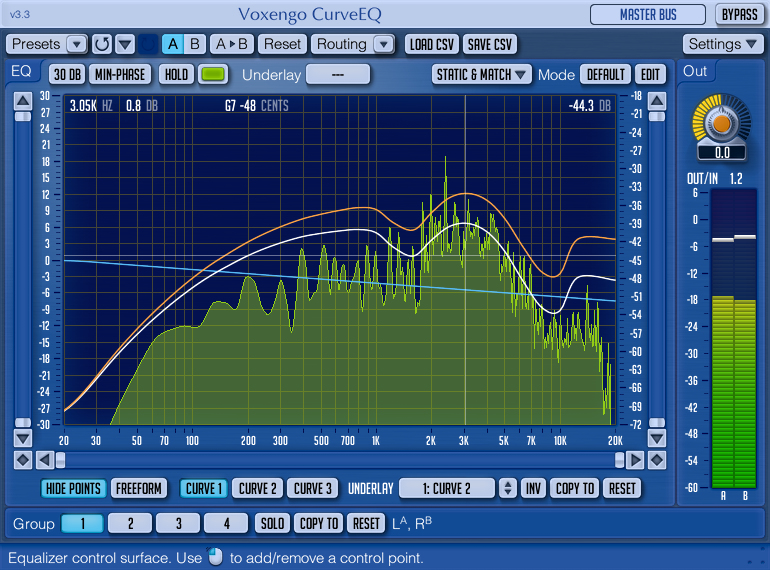Screen dimensions: 770x570
Task: Select Group 1
Action: [82, 524]
